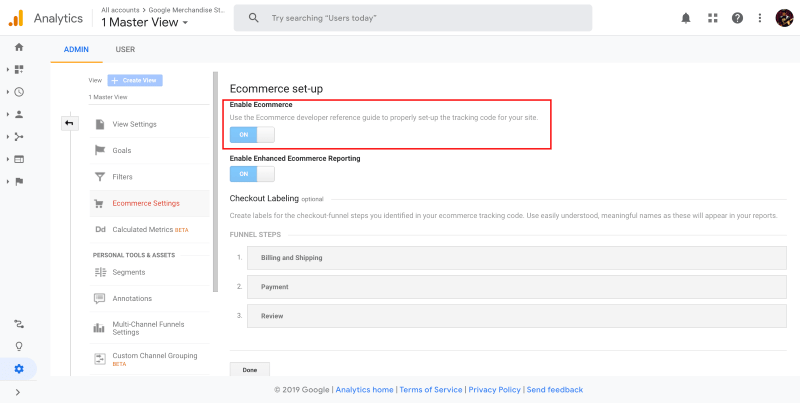Open Admin gear icon

click(x=19, y=369)
